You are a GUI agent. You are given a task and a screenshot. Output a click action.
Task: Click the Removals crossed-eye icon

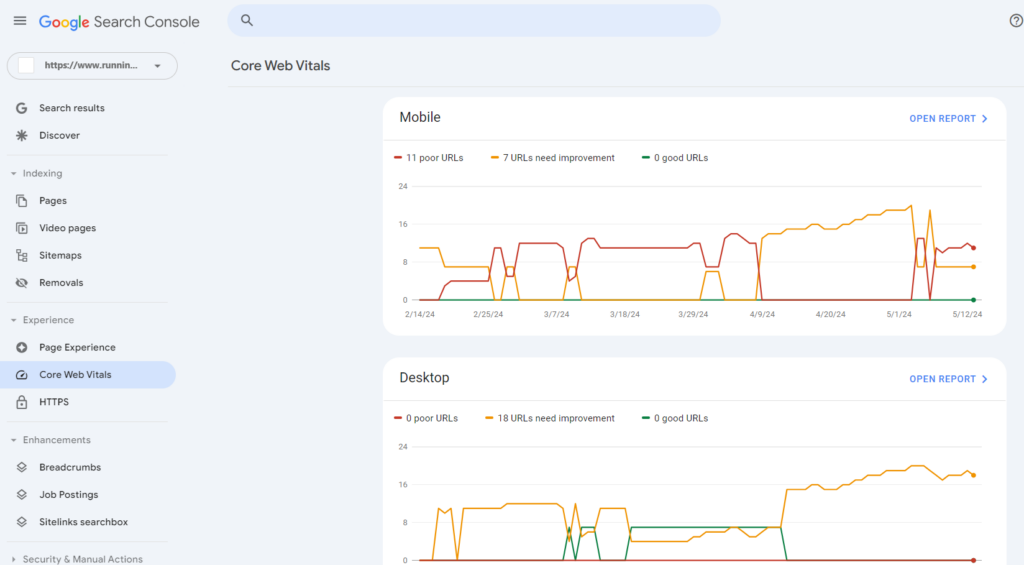click(22, 283)
